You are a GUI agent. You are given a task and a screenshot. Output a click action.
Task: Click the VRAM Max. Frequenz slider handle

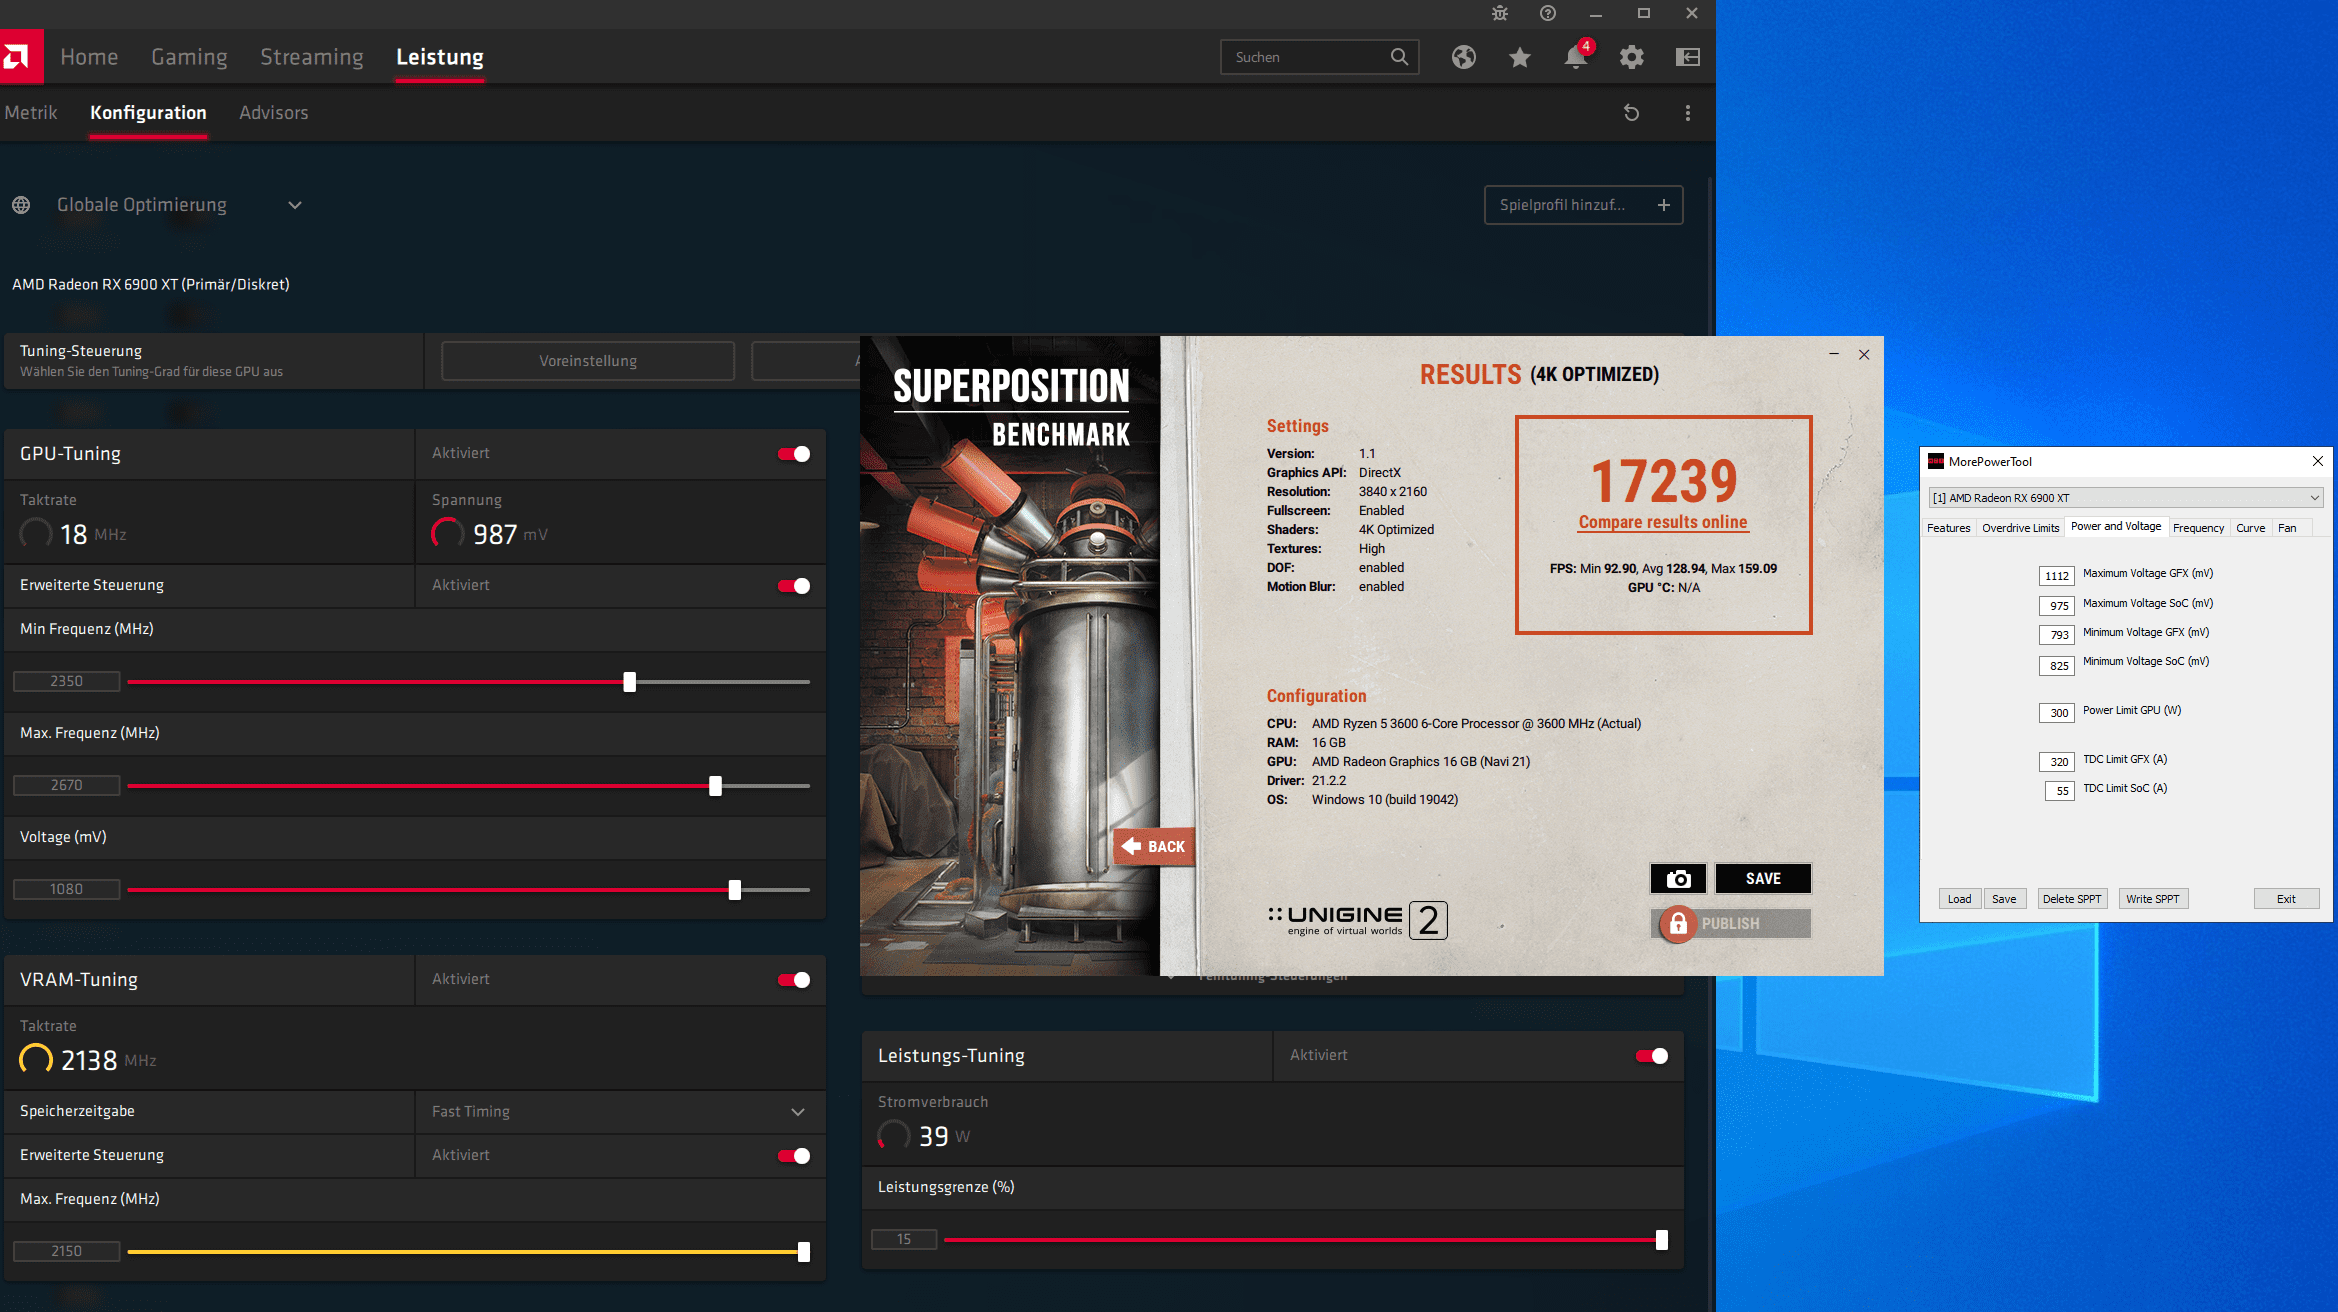pos(804,1252)
